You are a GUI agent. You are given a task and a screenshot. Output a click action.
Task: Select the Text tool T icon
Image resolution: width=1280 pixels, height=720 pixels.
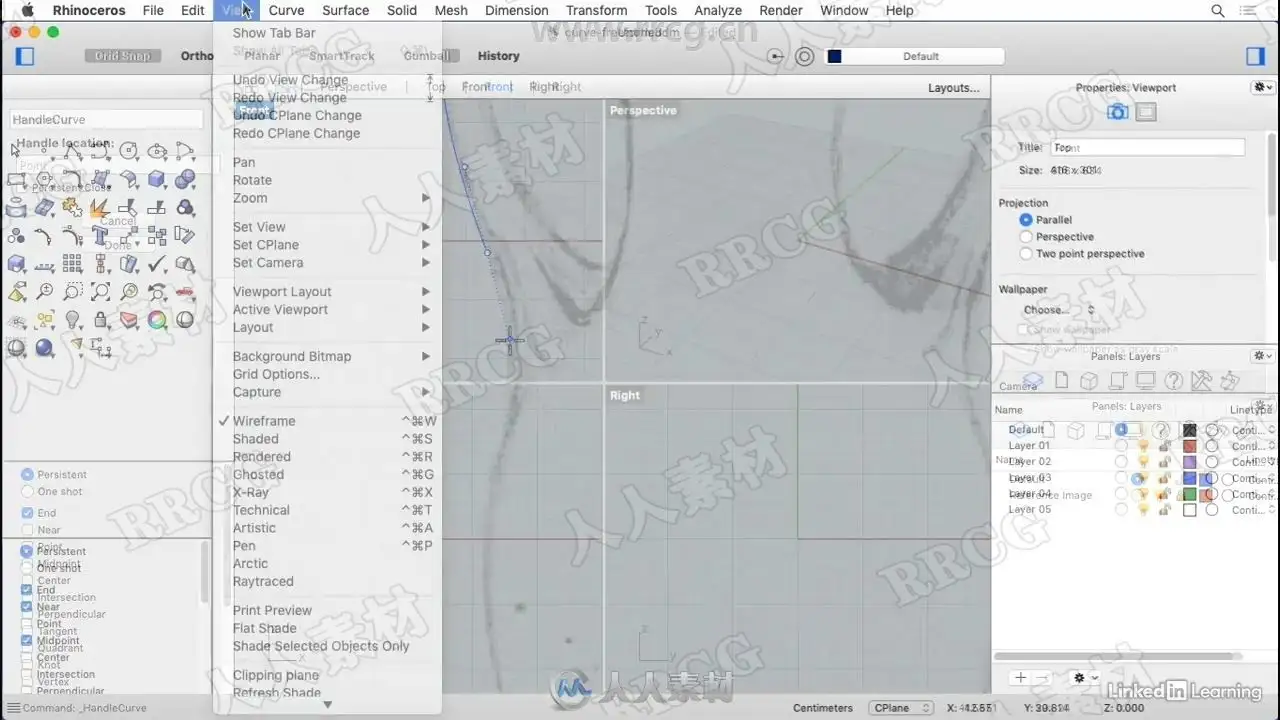(100, 236)
